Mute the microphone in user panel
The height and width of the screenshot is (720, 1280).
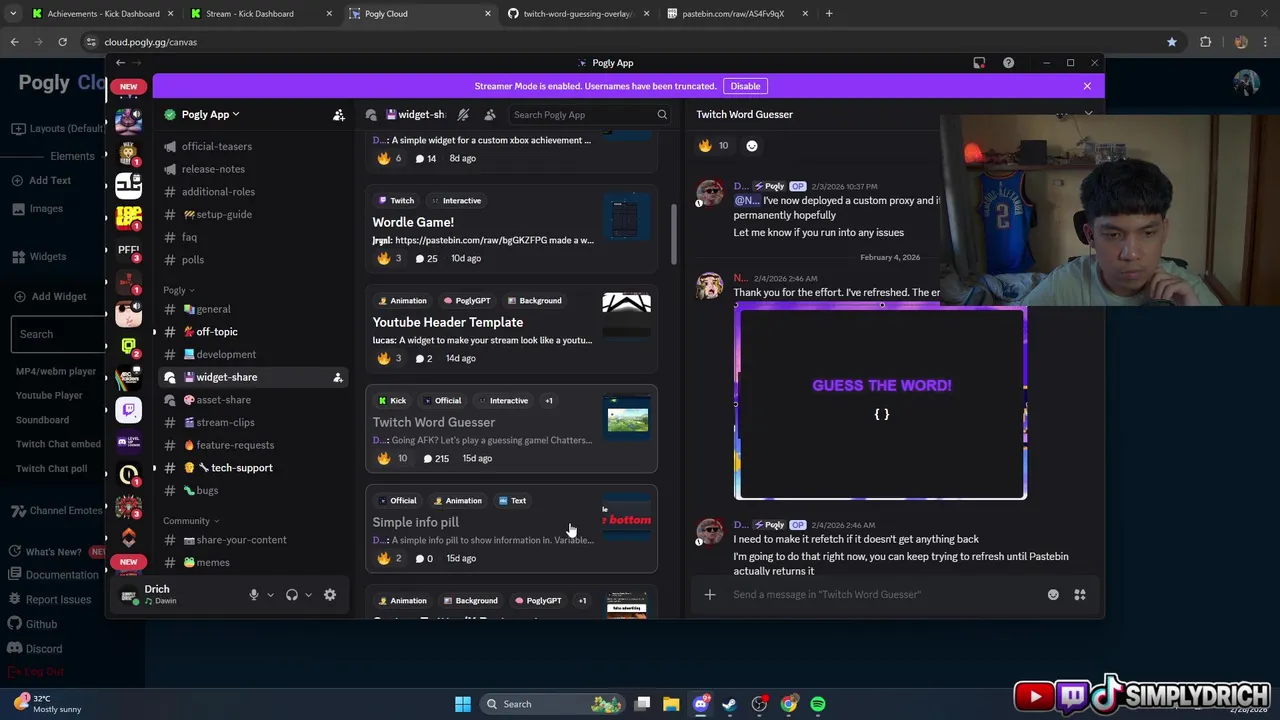(254, 595)
